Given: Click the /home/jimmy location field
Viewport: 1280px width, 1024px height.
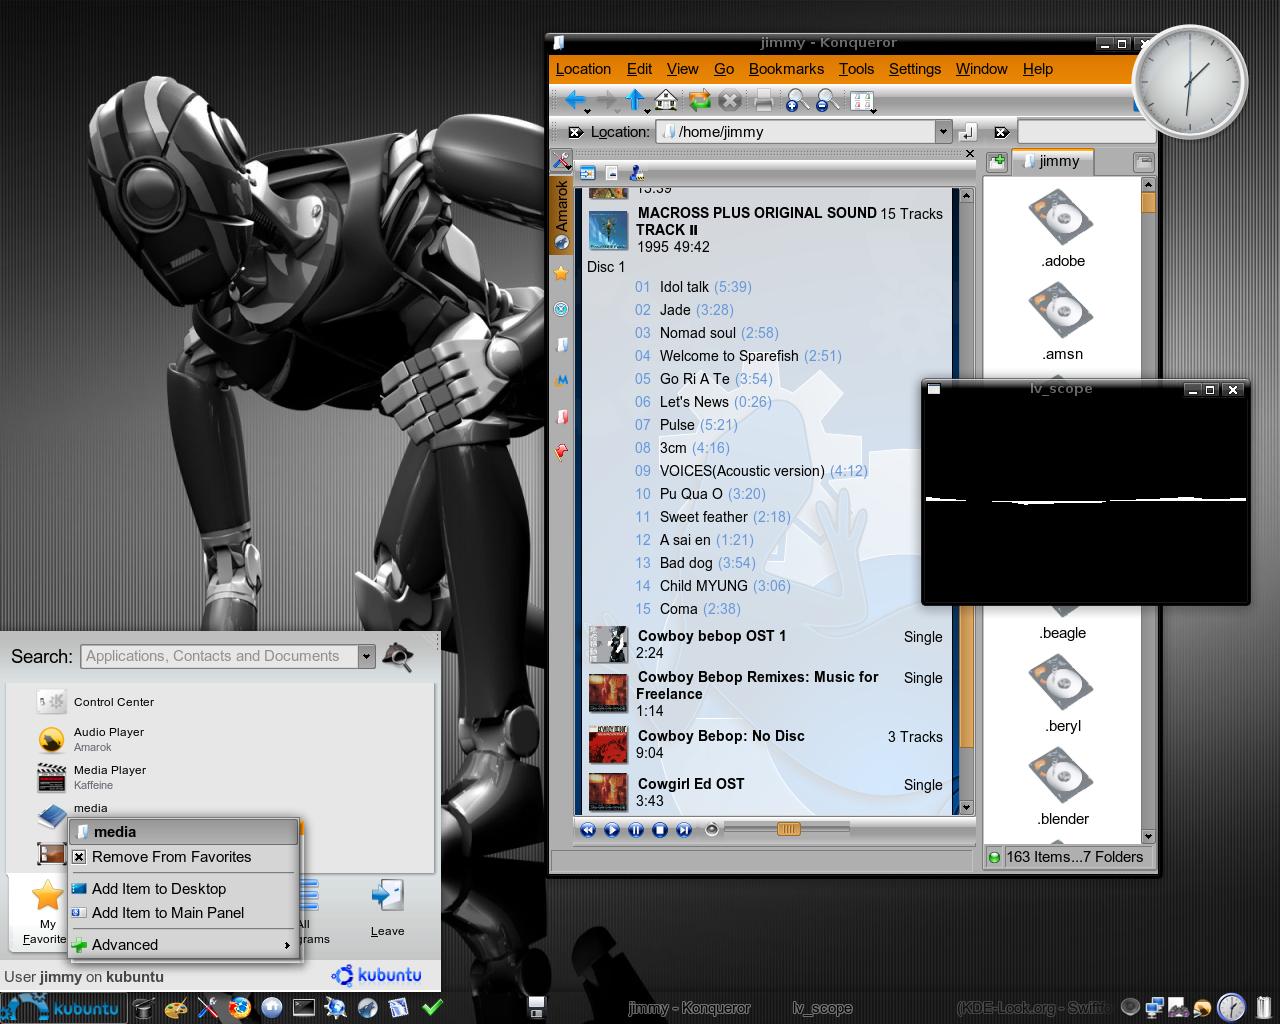Looking at the screenshot, I should pyautogui.click(x=795, y=132).
